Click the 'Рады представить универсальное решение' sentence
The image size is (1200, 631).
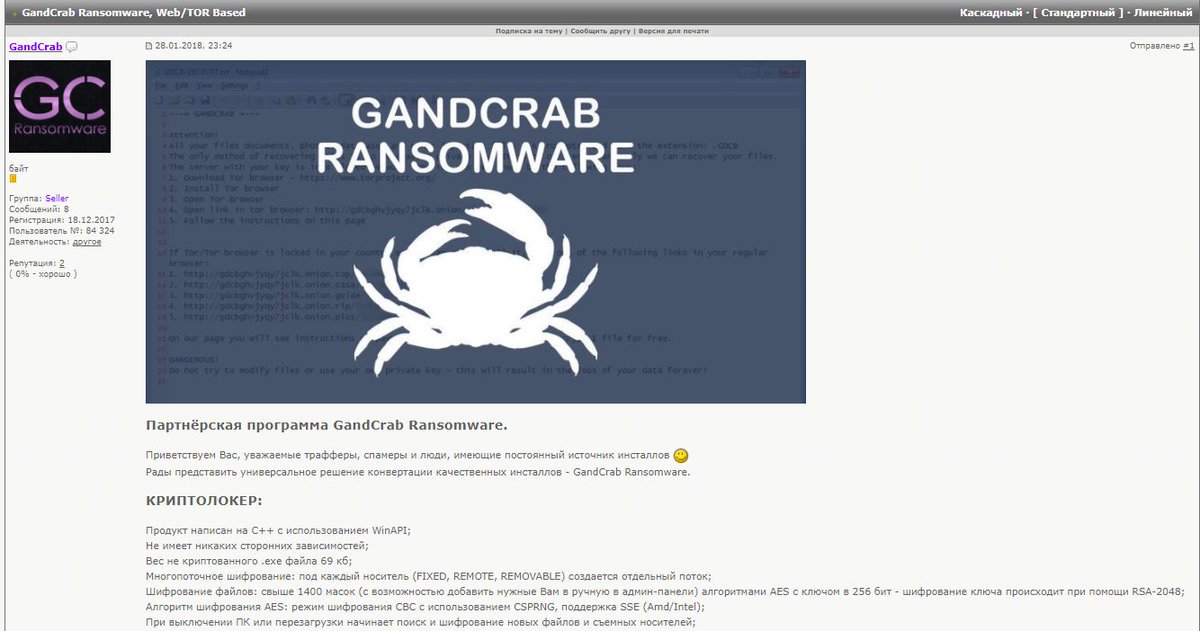click(x=417, y=472)
